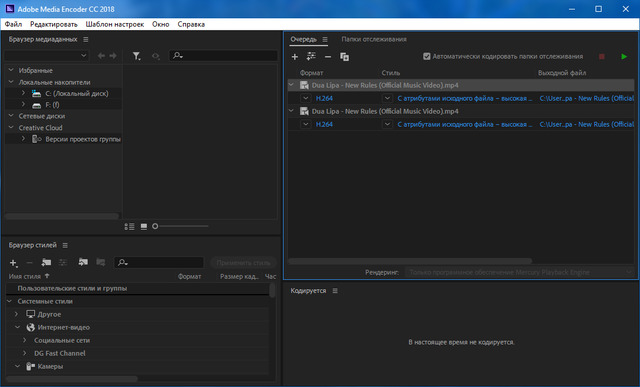Collapse the Системные стили group
640x387 pixels.
click(10, 301)
